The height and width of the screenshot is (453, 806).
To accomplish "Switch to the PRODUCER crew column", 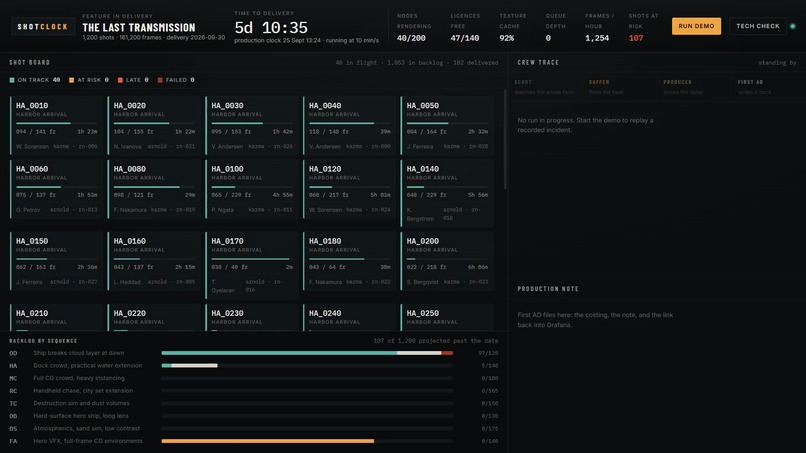I will (693, 87).
